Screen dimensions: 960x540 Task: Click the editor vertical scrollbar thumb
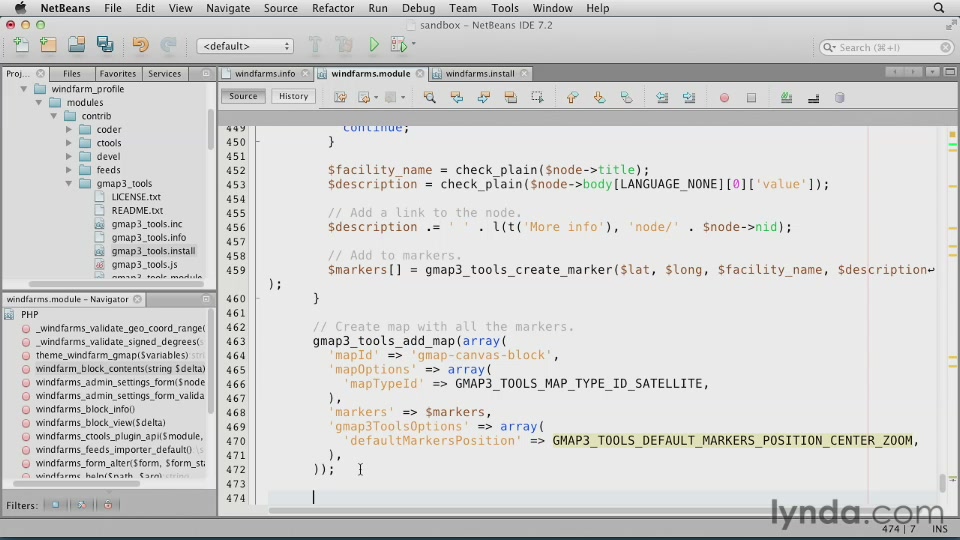(943, 483)
